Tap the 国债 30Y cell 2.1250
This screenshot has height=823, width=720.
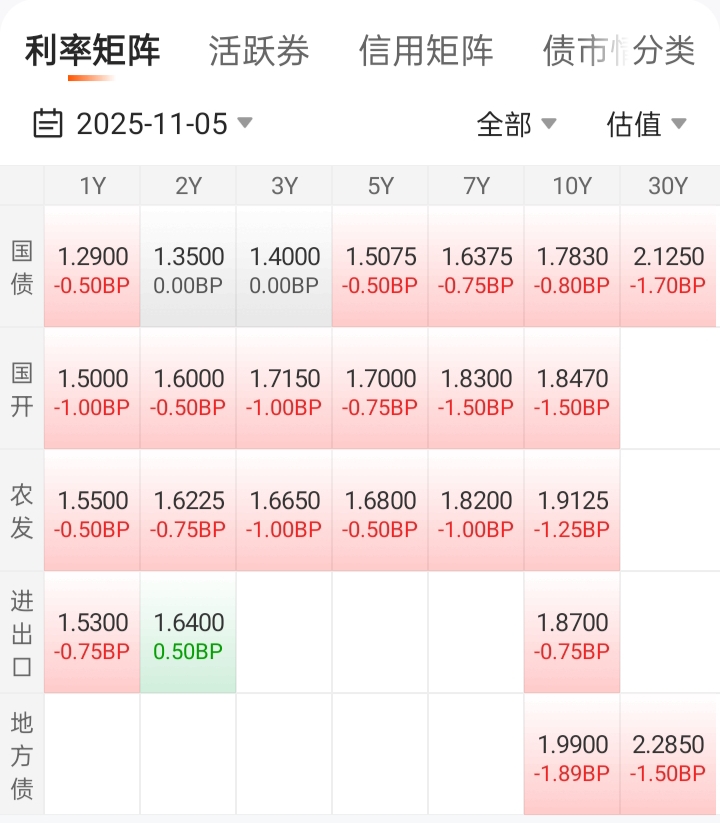(x=668, y=268)
